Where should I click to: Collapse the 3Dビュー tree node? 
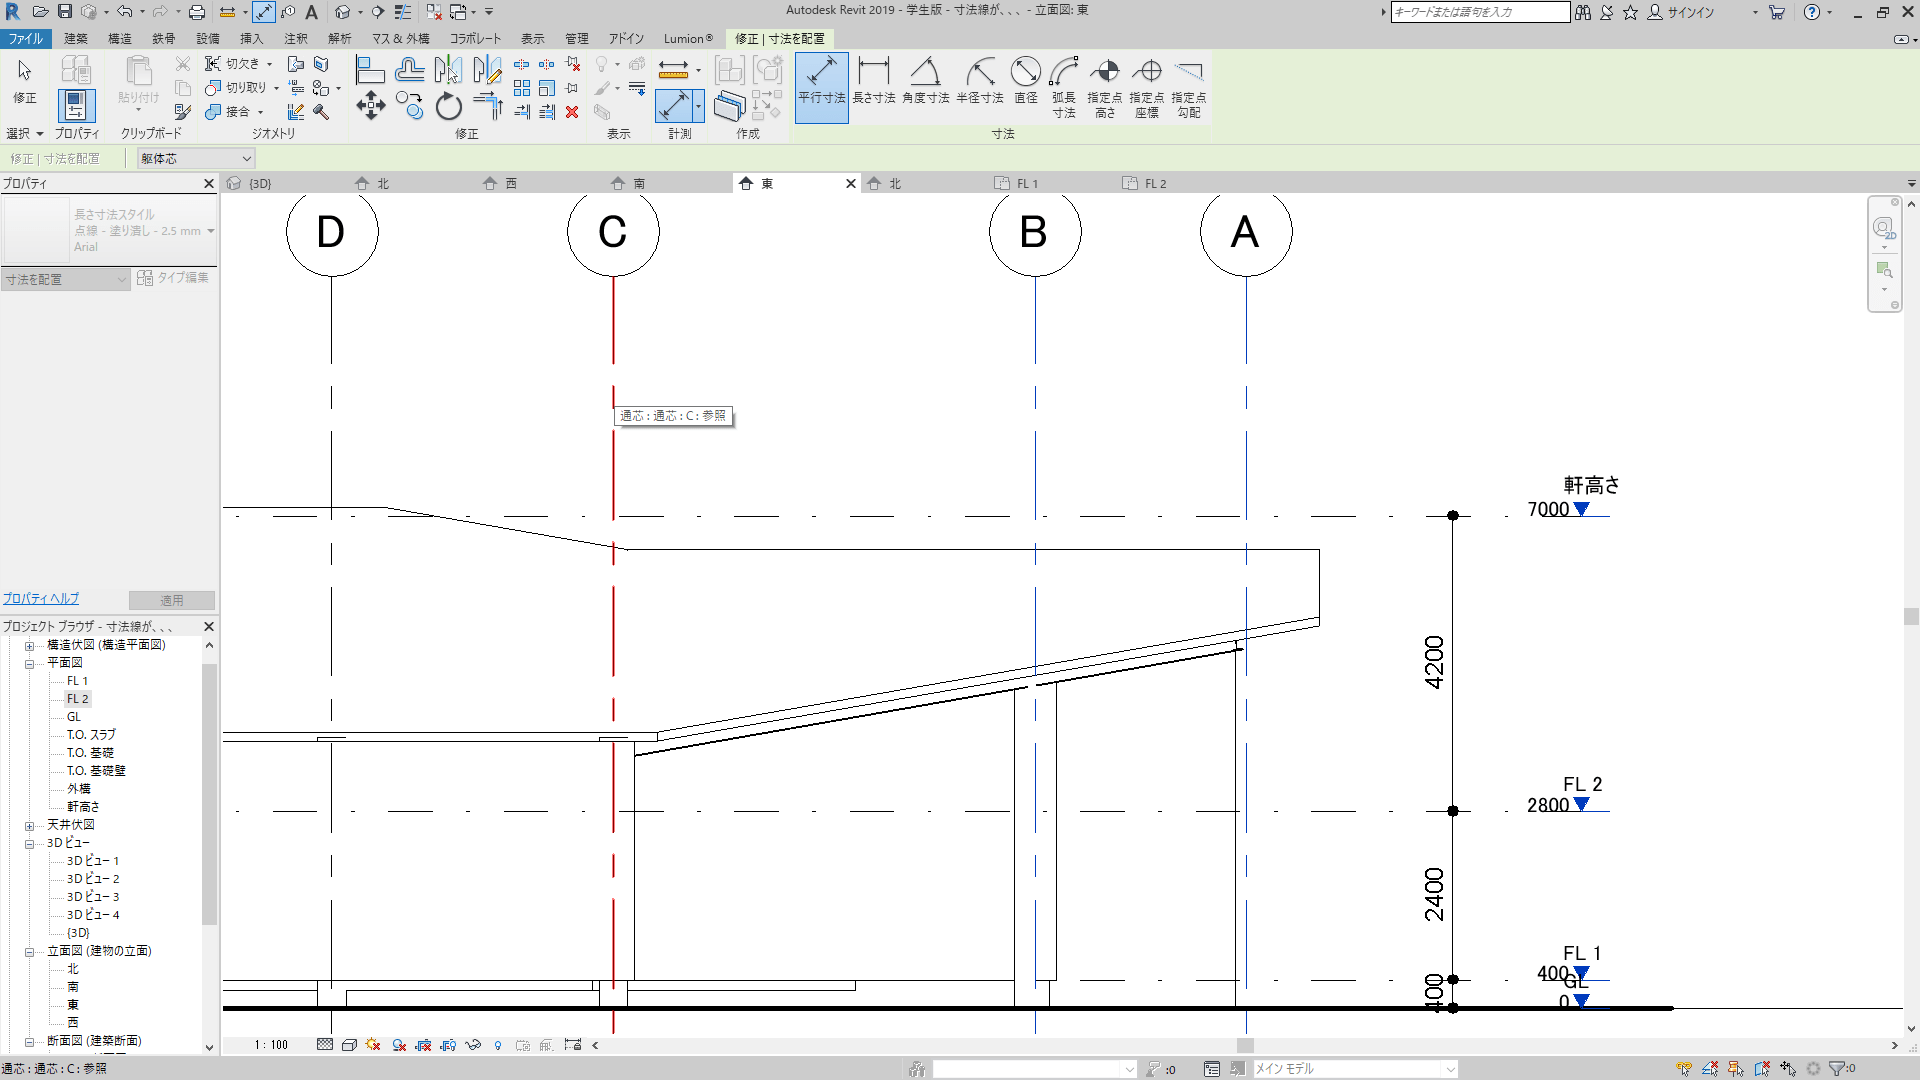(29, 843)
